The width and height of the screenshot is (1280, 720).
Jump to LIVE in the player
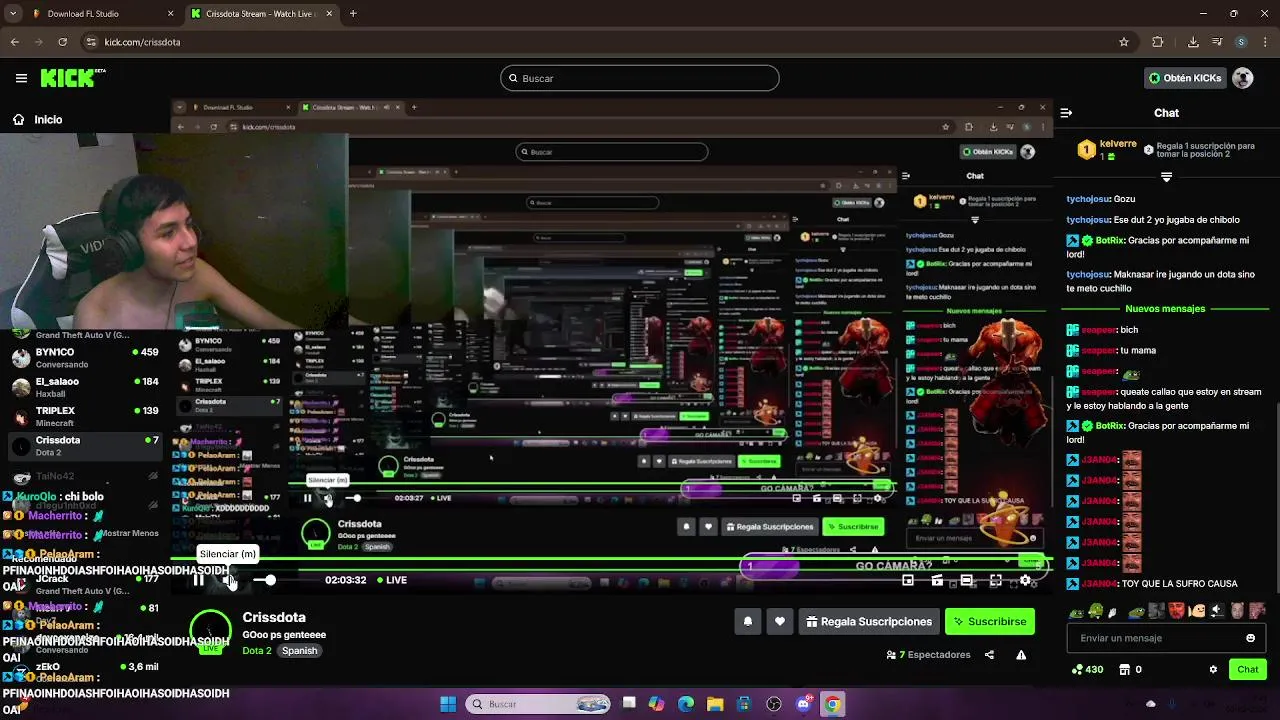click(x=392, y=580)
